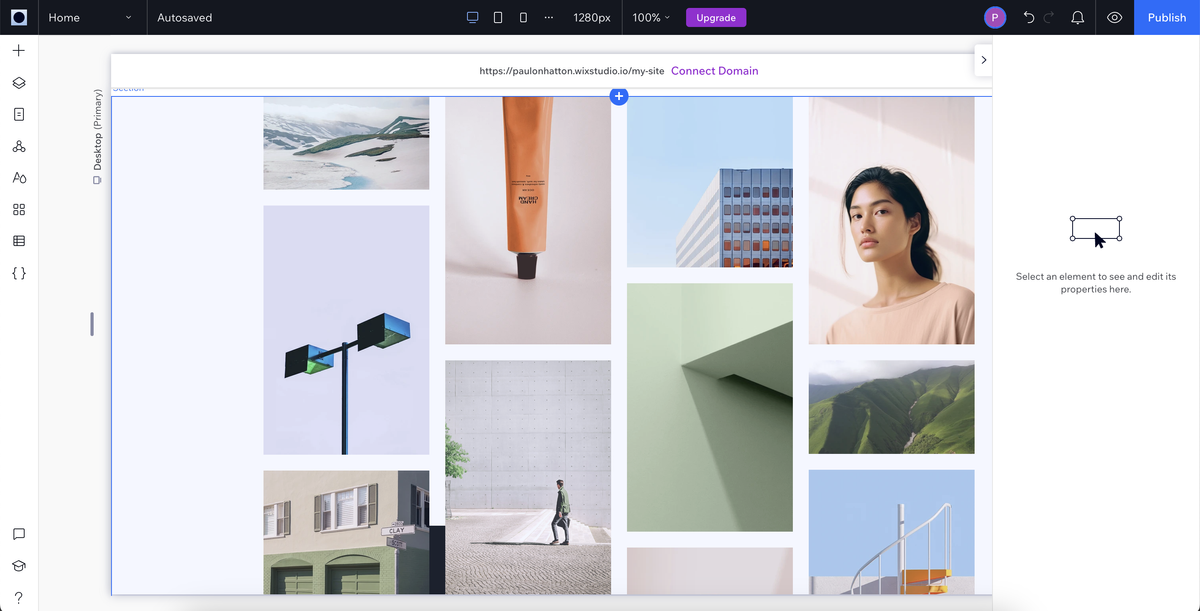Add a new section with the blue plus
Image resolution: width=1200 pixels, height=611 pixels.
(619, 96)
